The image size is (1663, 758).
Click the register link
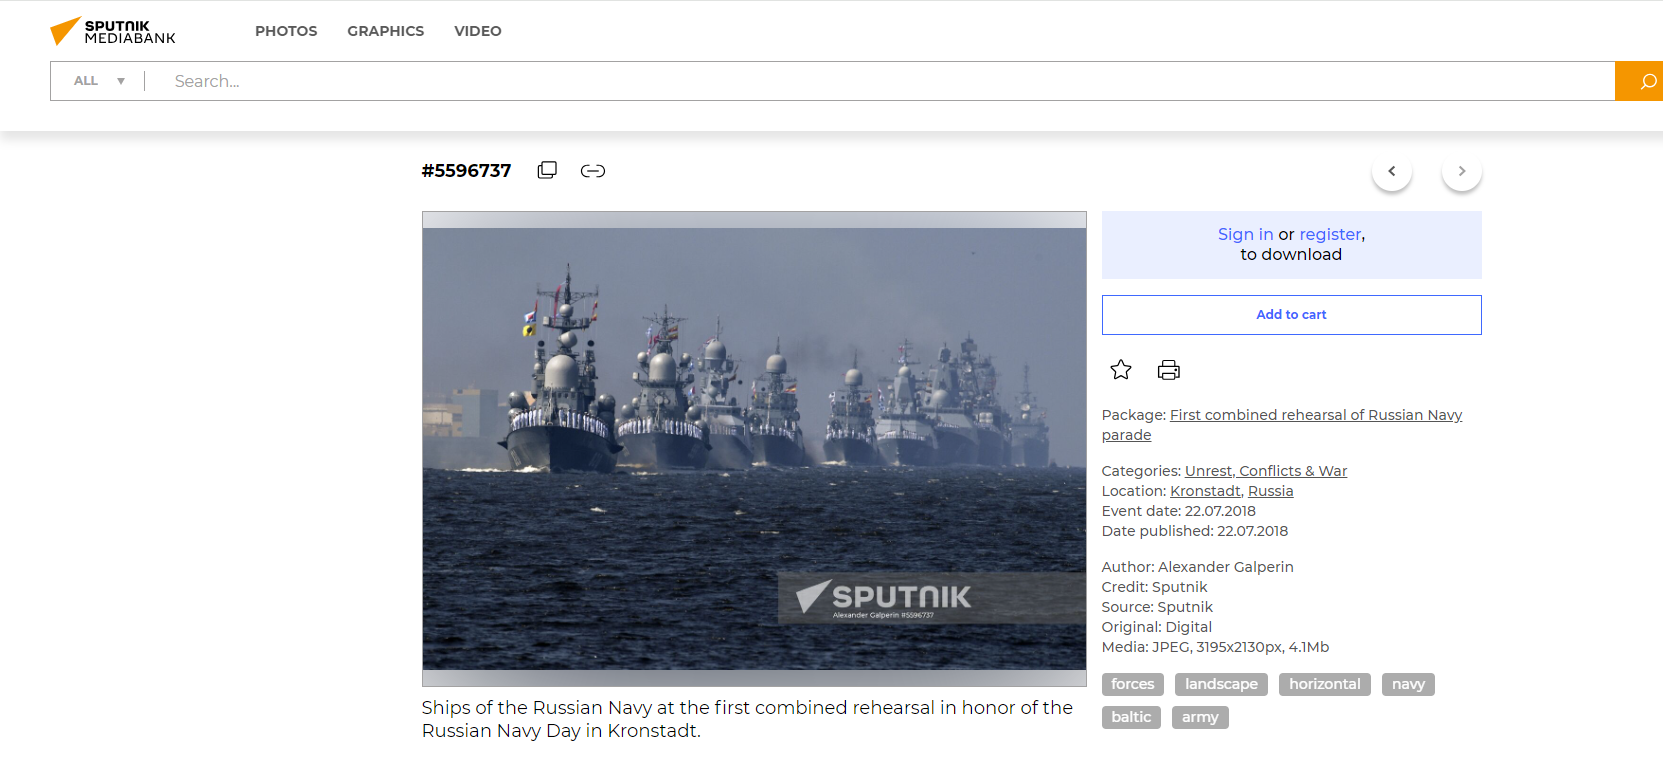(x=1329, y=234)
